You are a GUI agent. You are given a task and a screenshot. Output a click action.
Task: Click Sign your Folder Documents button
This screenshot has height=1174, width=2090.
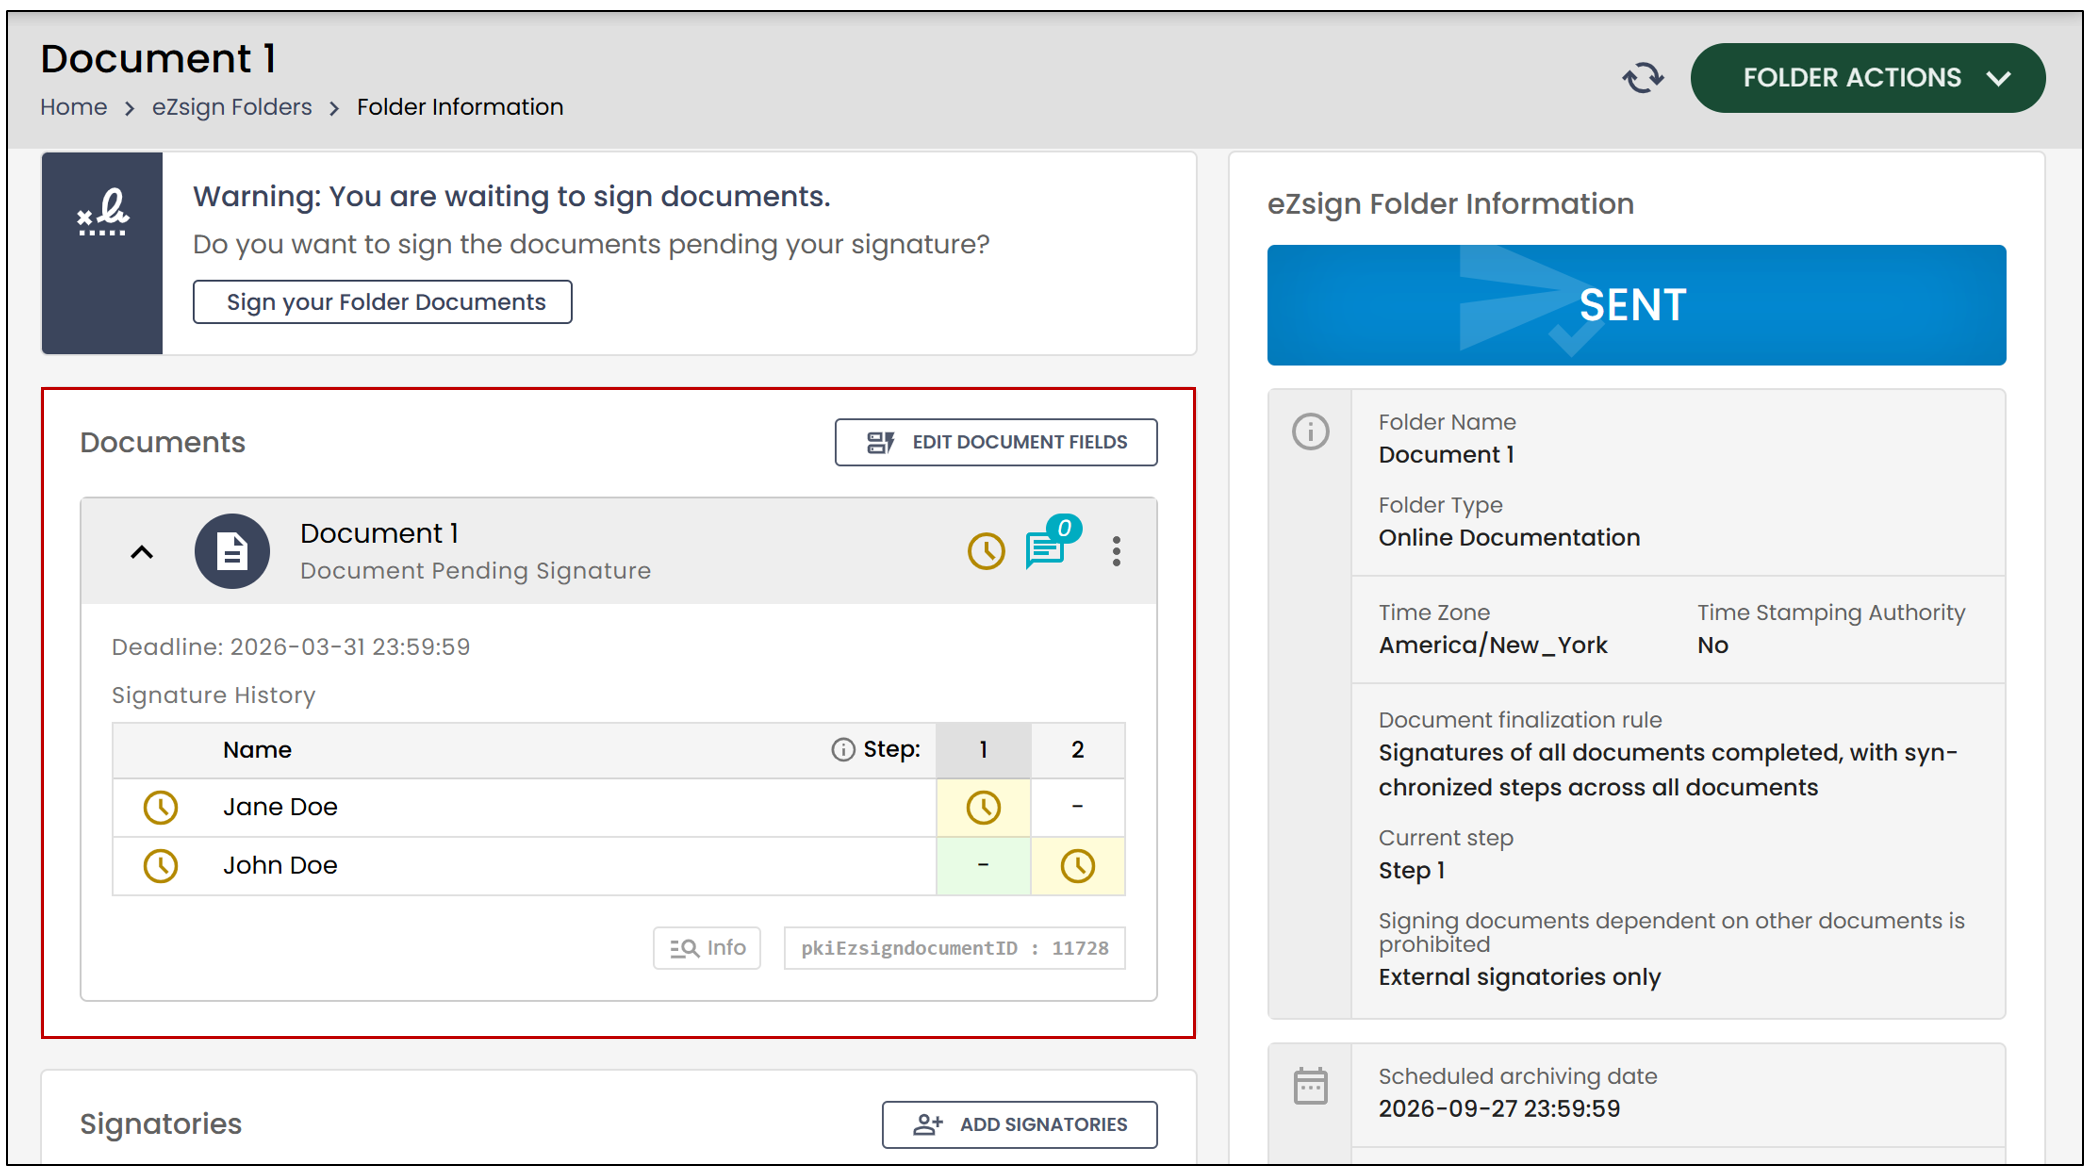(382, 302)
